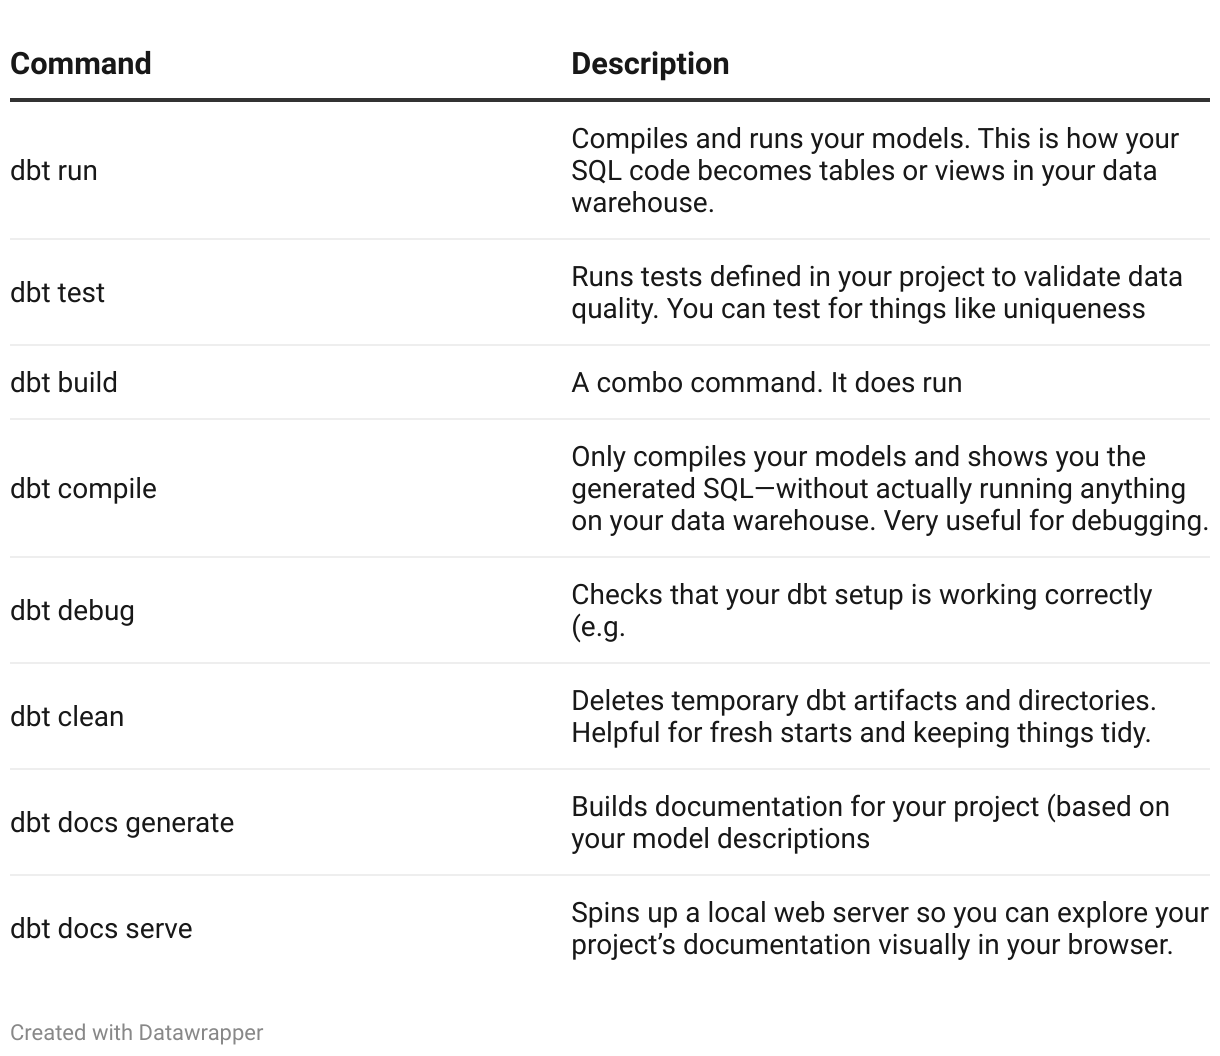Select the dbt debug command cell
The width and height of the screenshot is (1220, 1056).
(x=72, y=611)
